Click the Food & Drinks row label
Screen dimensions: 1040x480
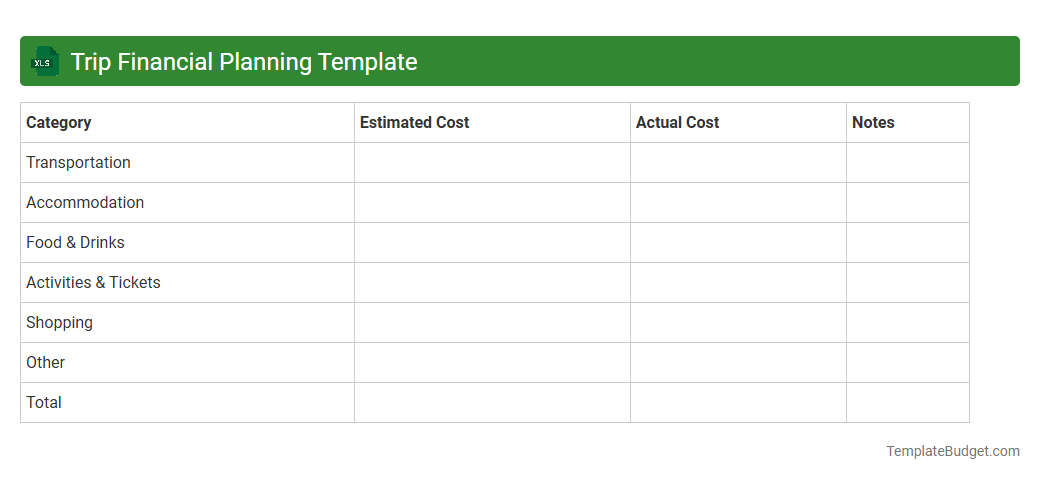point(75,243)
